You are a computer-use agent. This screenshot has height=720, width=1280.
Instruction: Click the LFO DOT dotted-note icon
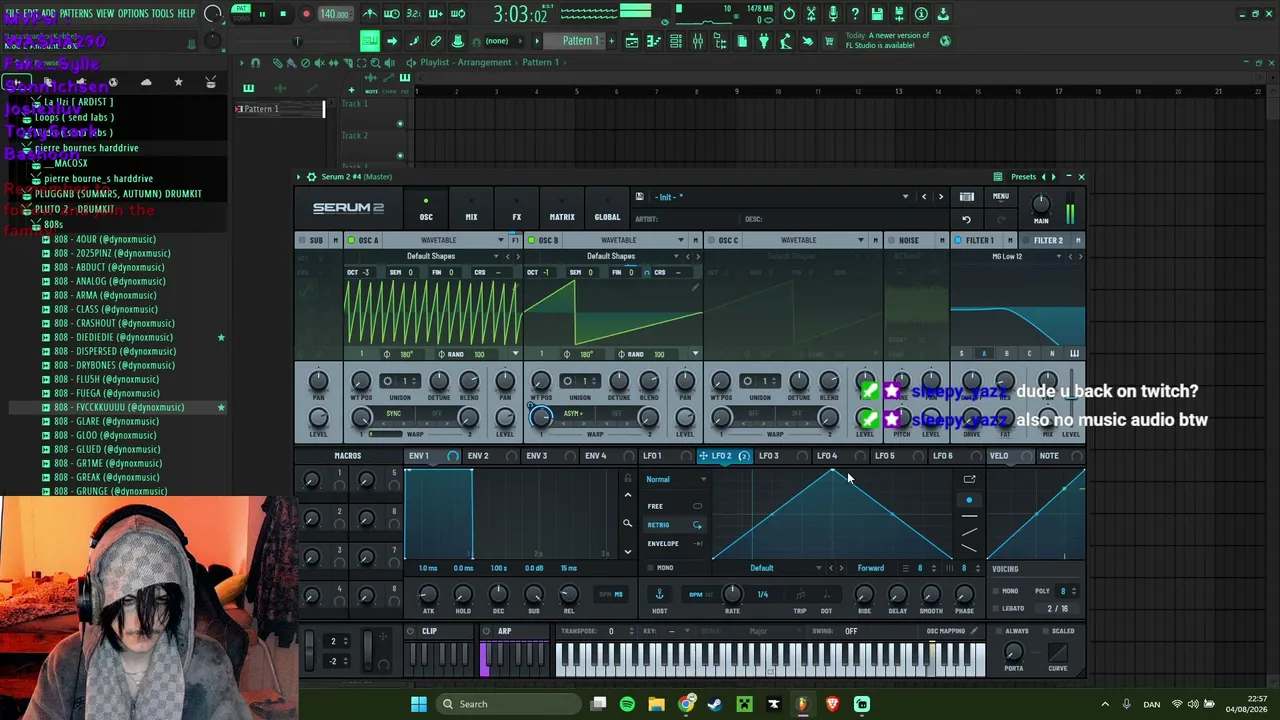pyautogui.click(x=826, y=595)
